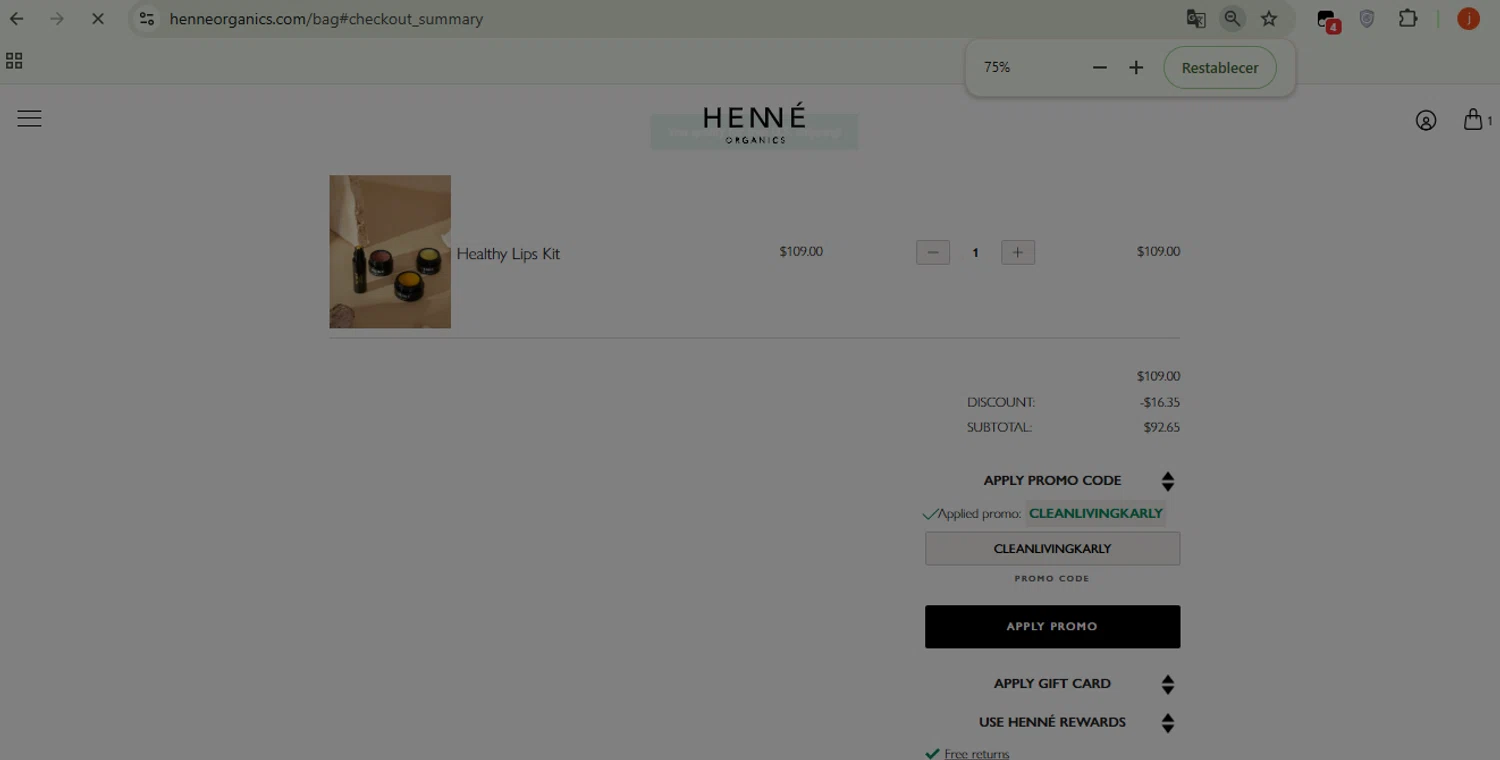The height and width of the screenshot is (760, 1500).
Task: Open the hamburger navigation menu
Action: click(29, 118)
